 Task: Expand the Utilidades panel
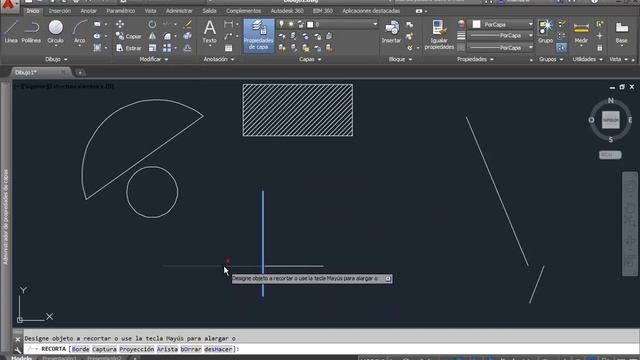coord(587,59)
